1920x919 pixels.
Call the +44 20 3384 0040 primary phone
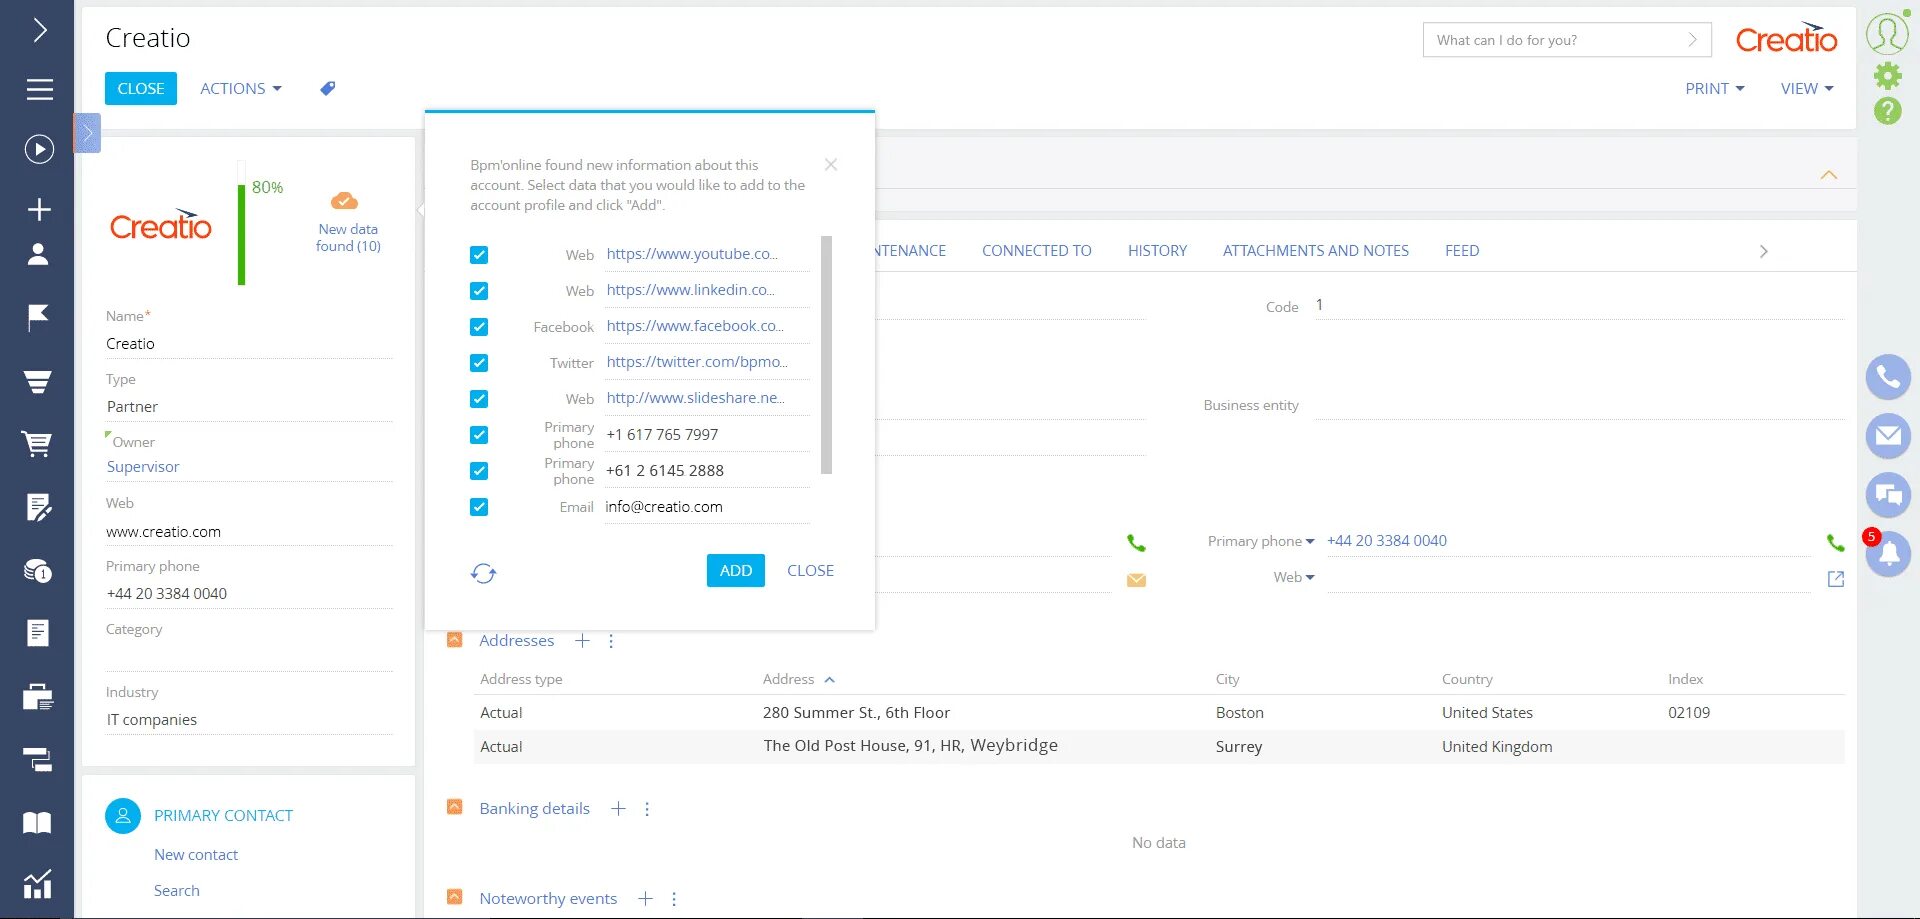coord(1835,542)
